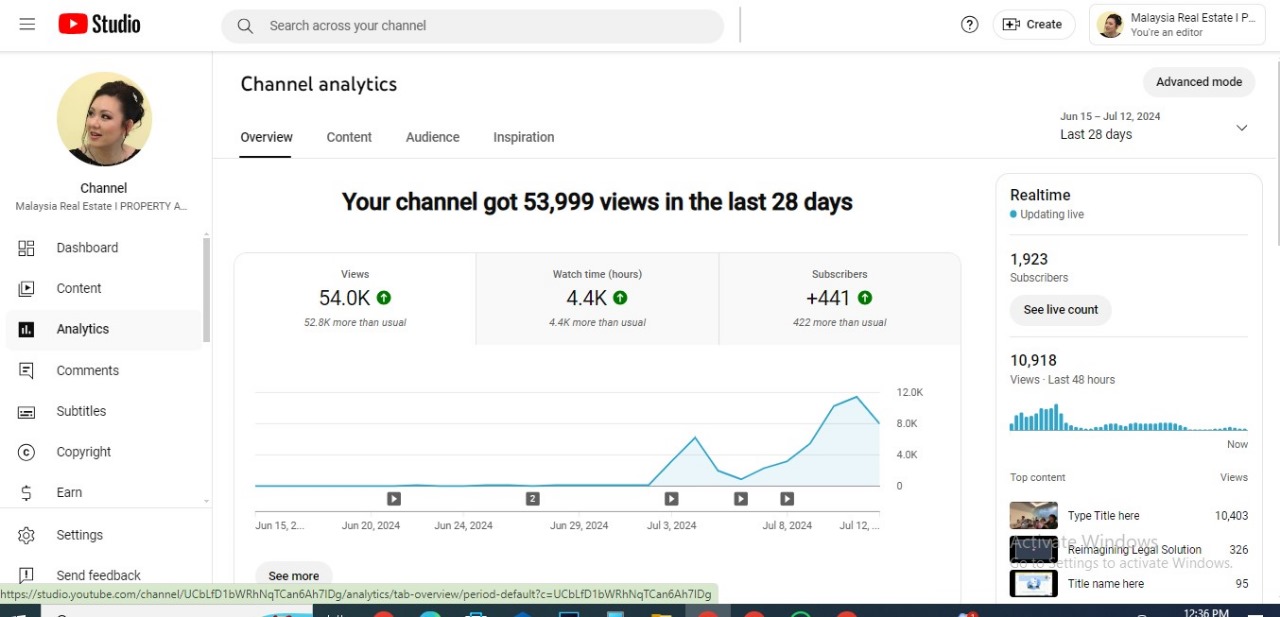Open the Inspiration tab
Viewport: 1280px width, 617px height.
coord(523,137)
